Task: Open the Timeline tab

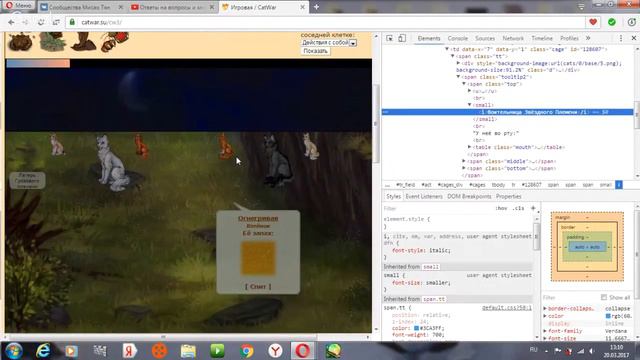Action: (542, 38)
